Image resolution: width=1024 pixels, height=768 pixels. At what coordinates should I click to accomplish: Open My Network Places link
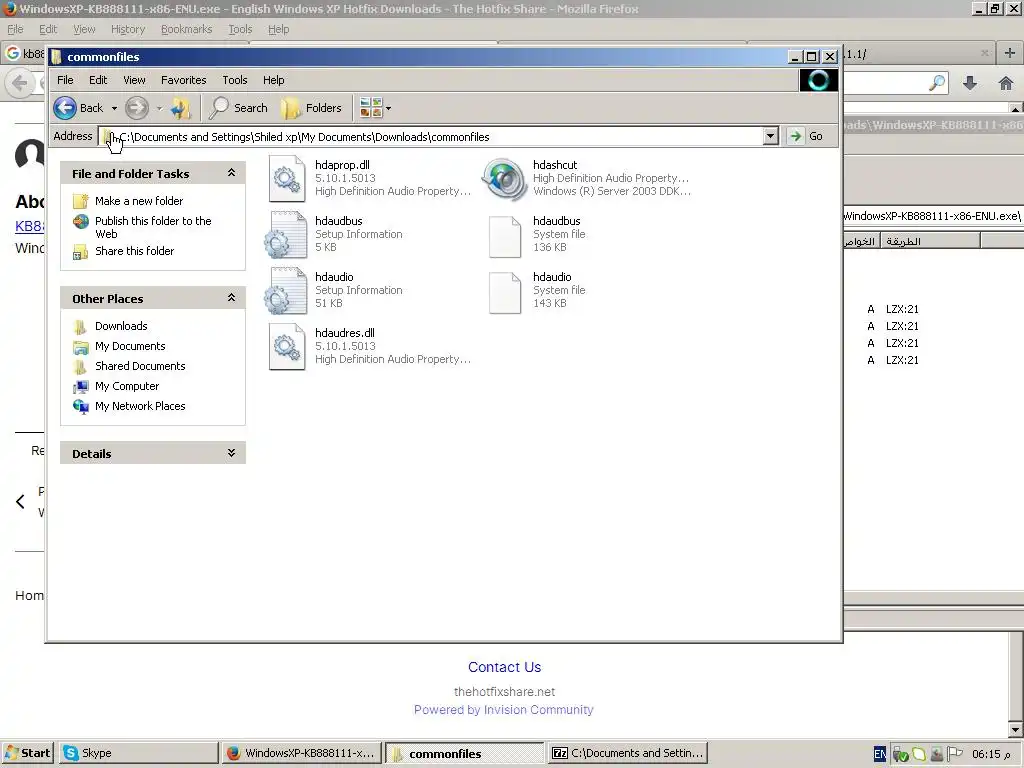[x=140, y=406]
